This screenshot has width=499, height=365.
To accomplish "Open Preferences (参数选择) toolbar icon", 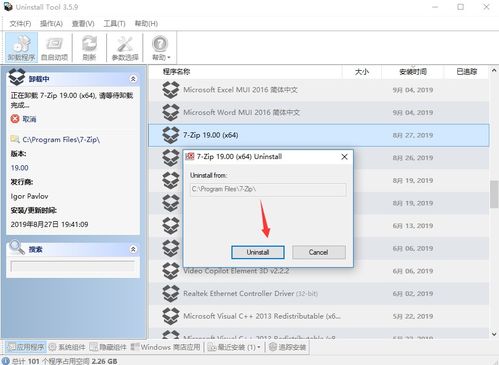I will click(x=125, y=47).
